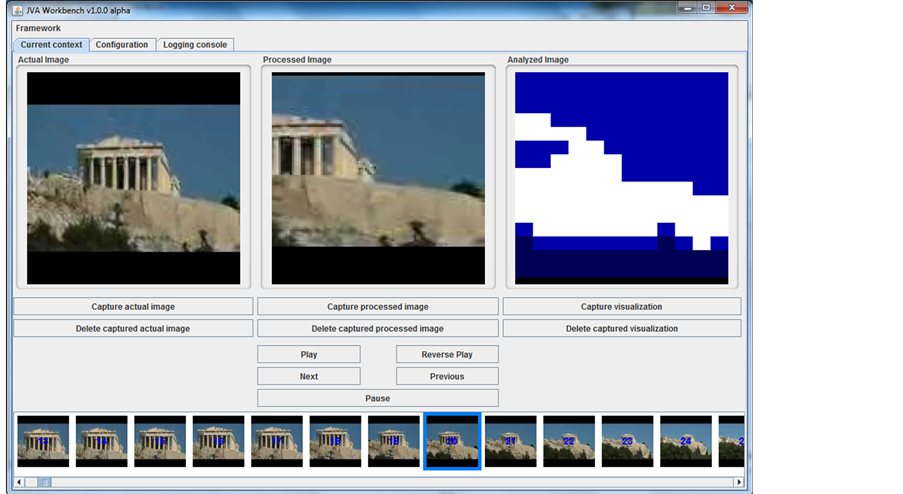Open the Logging console tab
Screen dimensions: 903x494
point(195,45)
